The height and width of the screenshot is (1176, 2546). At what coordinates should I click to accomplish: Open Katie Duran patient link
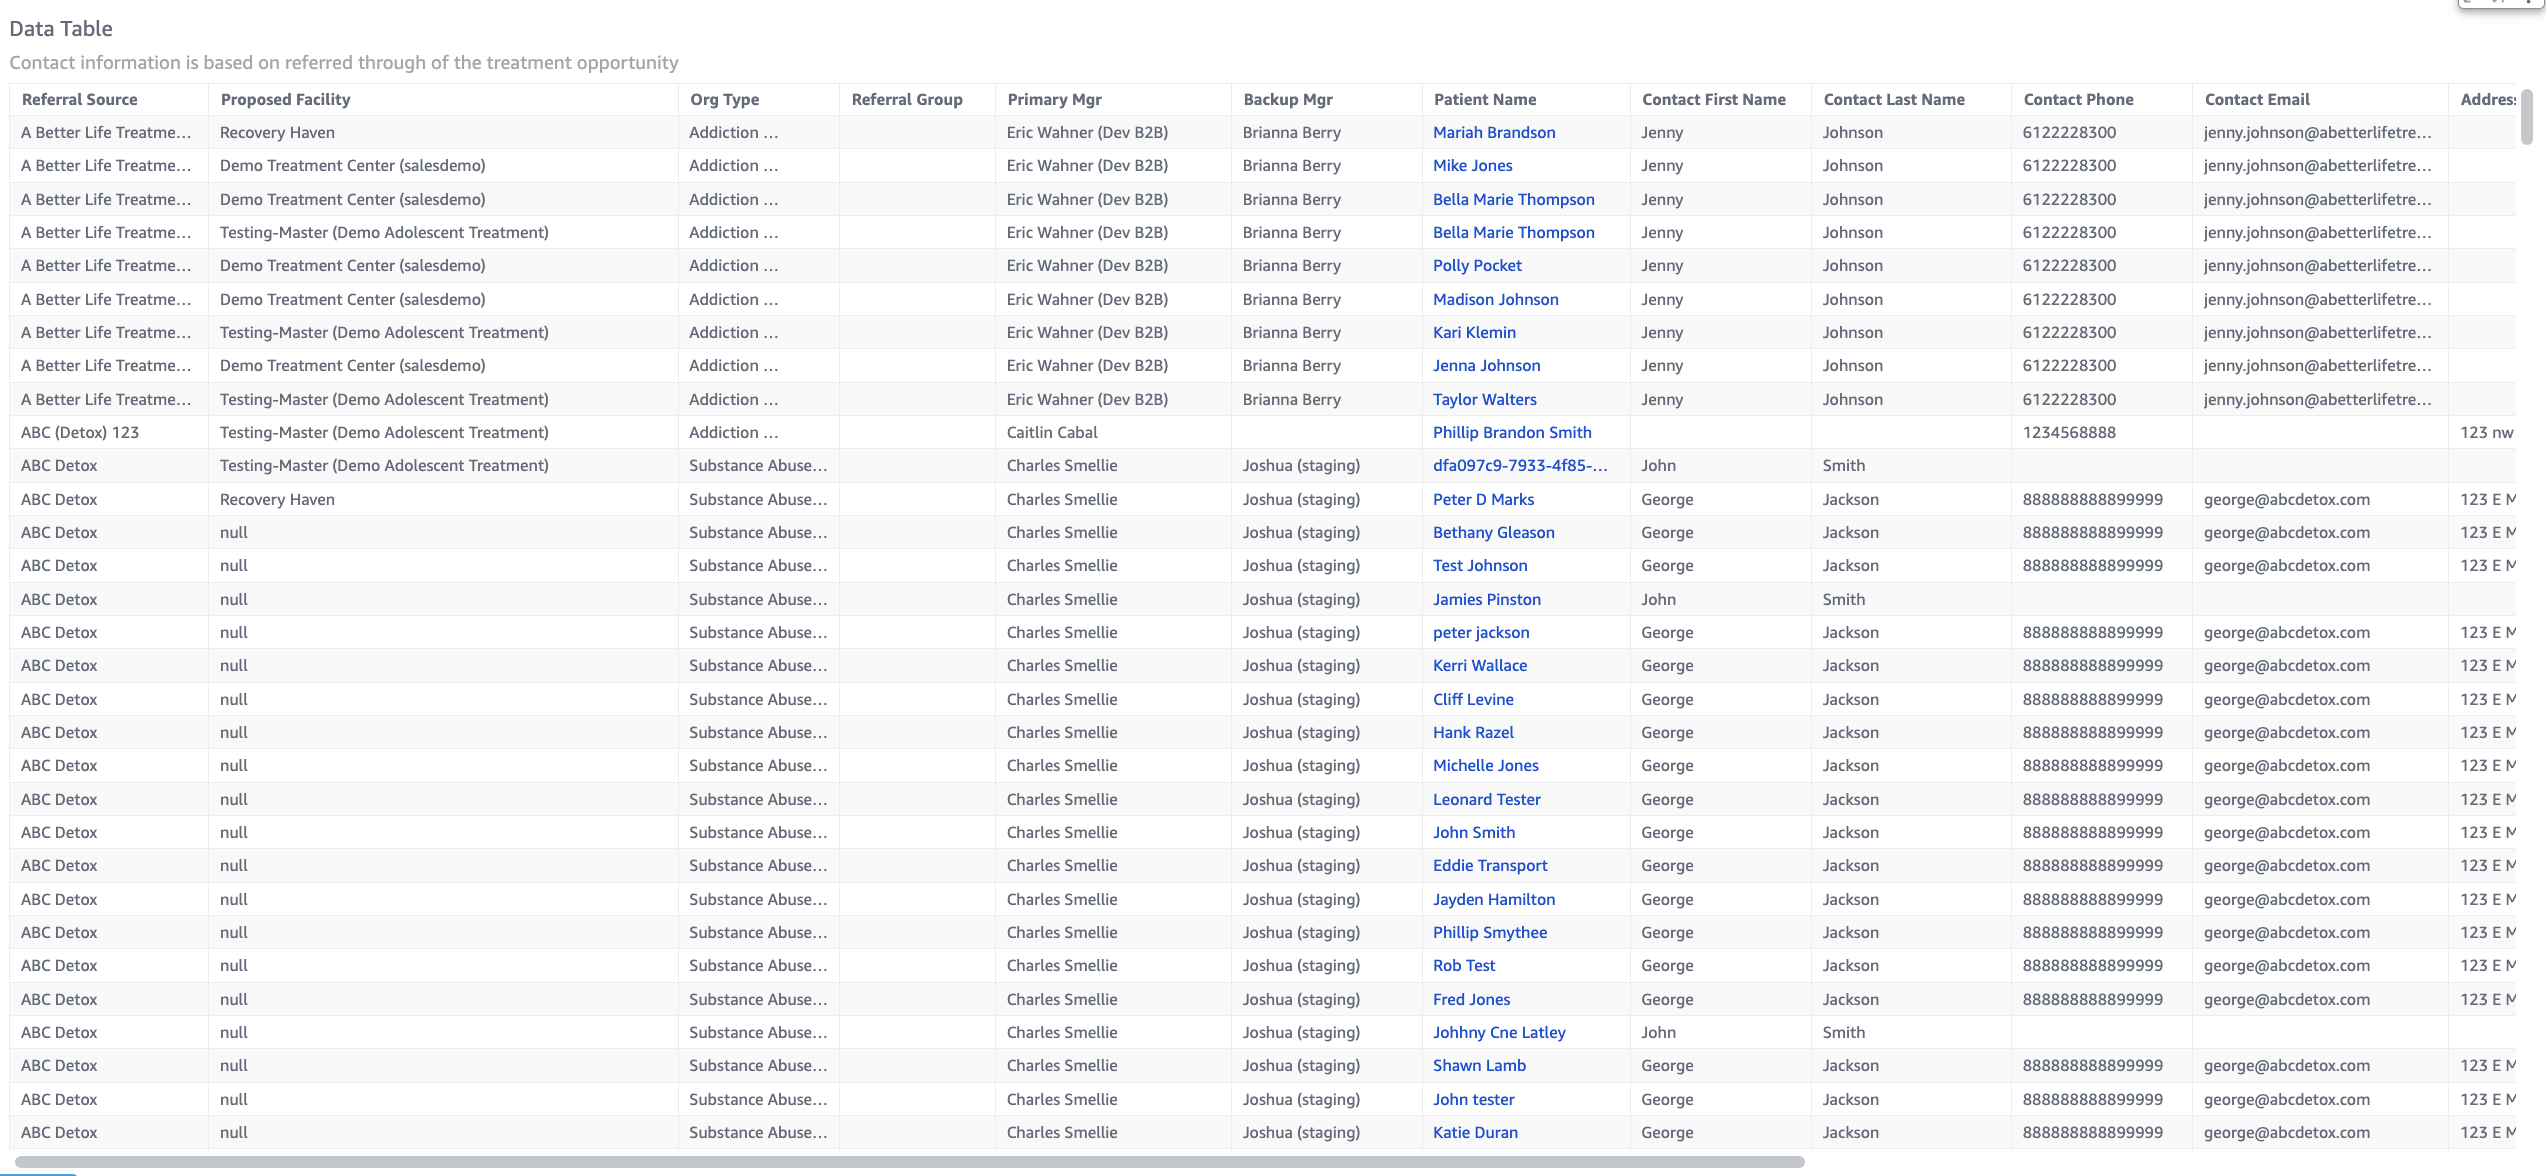[x=1474, y=1132]
